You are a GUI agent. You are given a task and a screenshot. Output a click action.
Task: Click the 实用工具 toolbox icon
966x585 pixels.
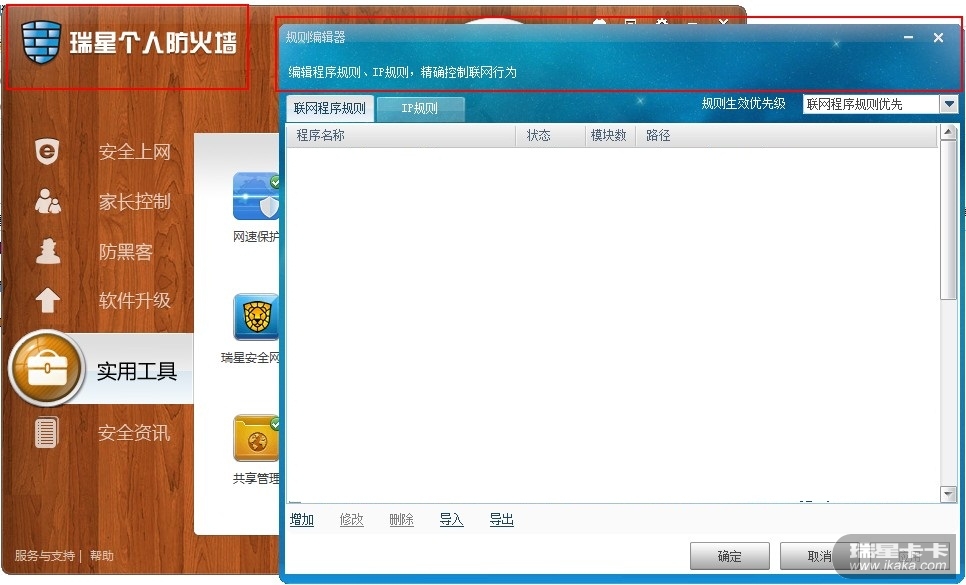[47, 368]
